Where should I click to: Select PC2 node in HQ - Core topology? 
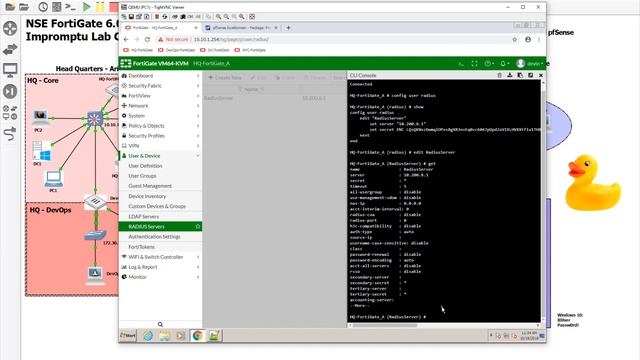pos(40,118)
